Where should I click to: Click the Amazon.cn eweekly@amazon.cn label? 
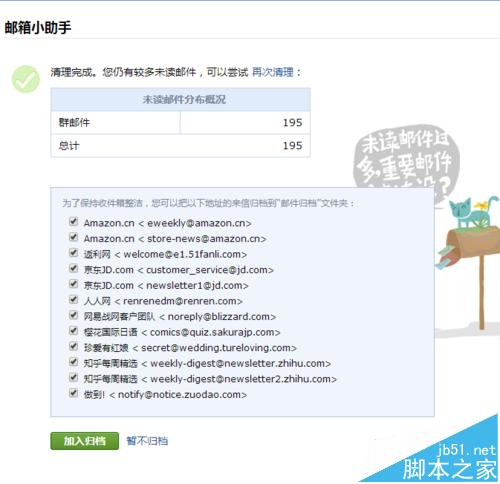pyautogui.click(x=167, y=223)
